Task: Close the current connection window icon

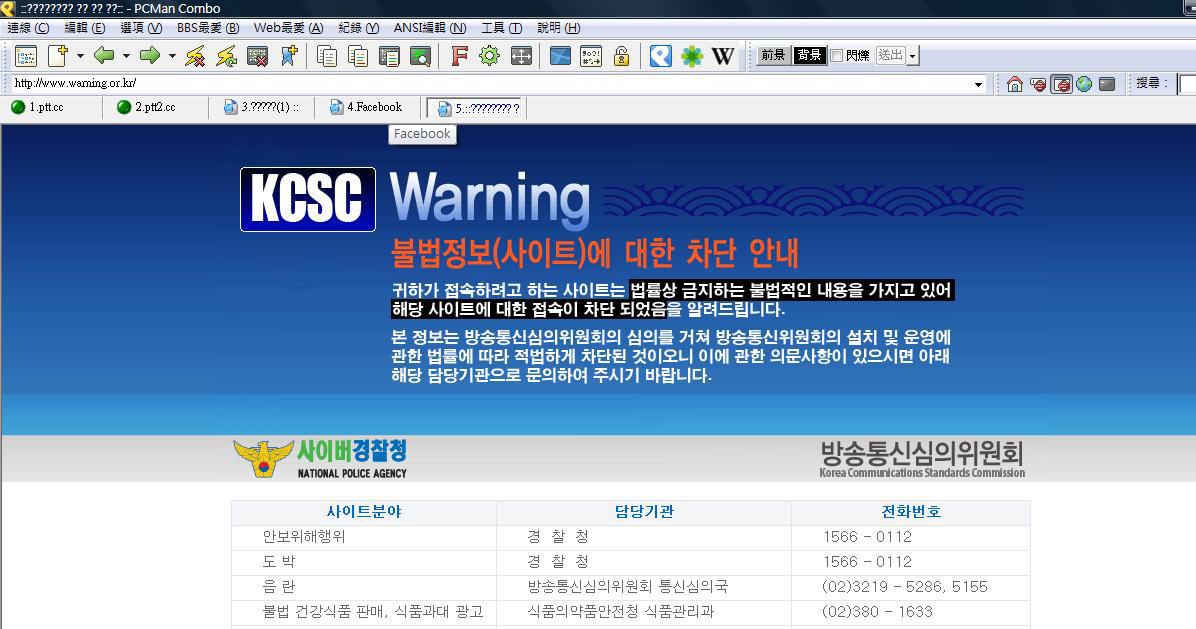Action: [x=258, y=56]
